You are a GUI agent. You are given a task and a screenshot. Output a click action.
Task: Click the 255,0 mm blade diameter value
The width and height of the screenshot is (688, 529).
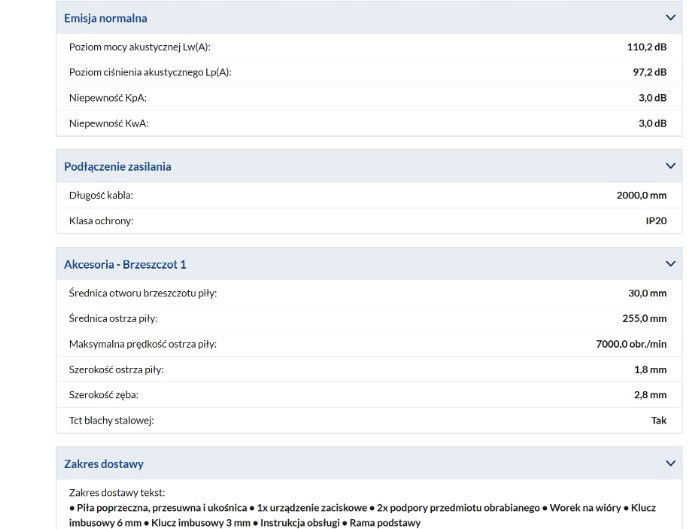click(x=644, y=318)
